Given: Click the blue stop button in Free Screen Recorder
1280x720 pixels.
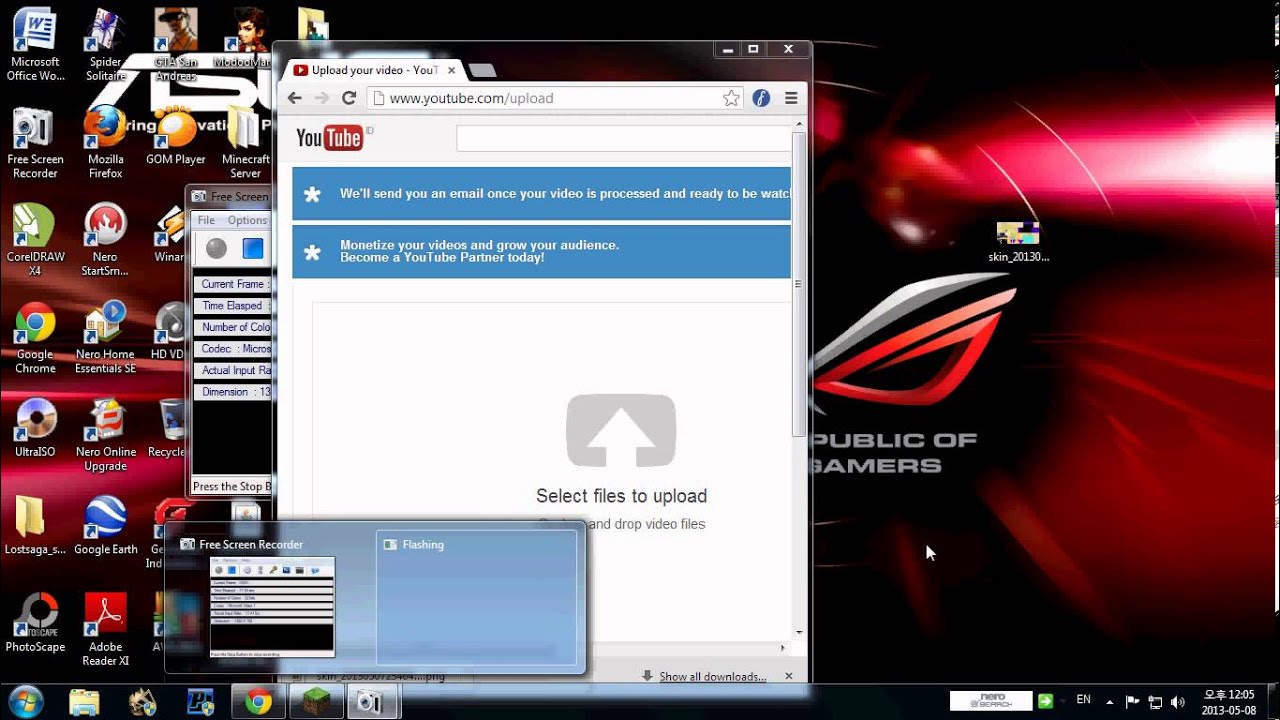Looking at the screenshot, I should click(253, 248).
